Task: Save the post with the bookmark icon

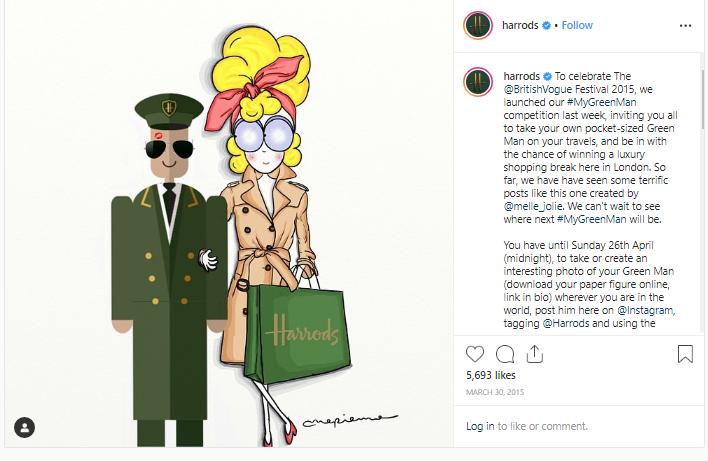Action: click(685, 354)
